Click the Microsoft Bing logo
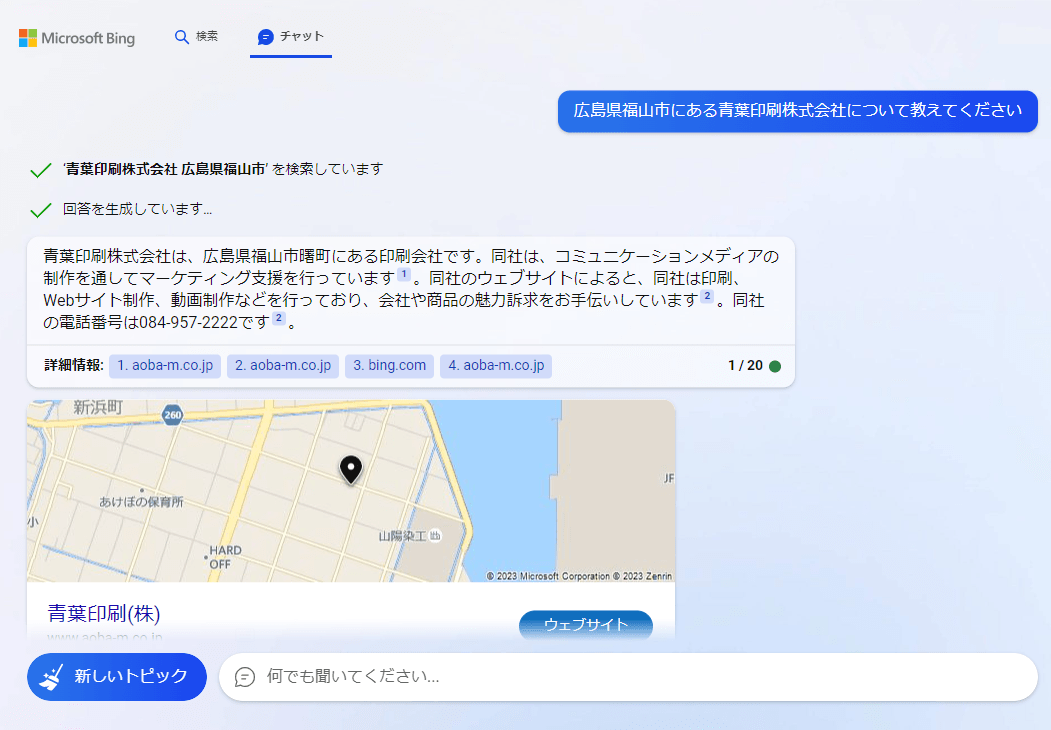This screenshot has height=730, width=1051. [76, 38]
